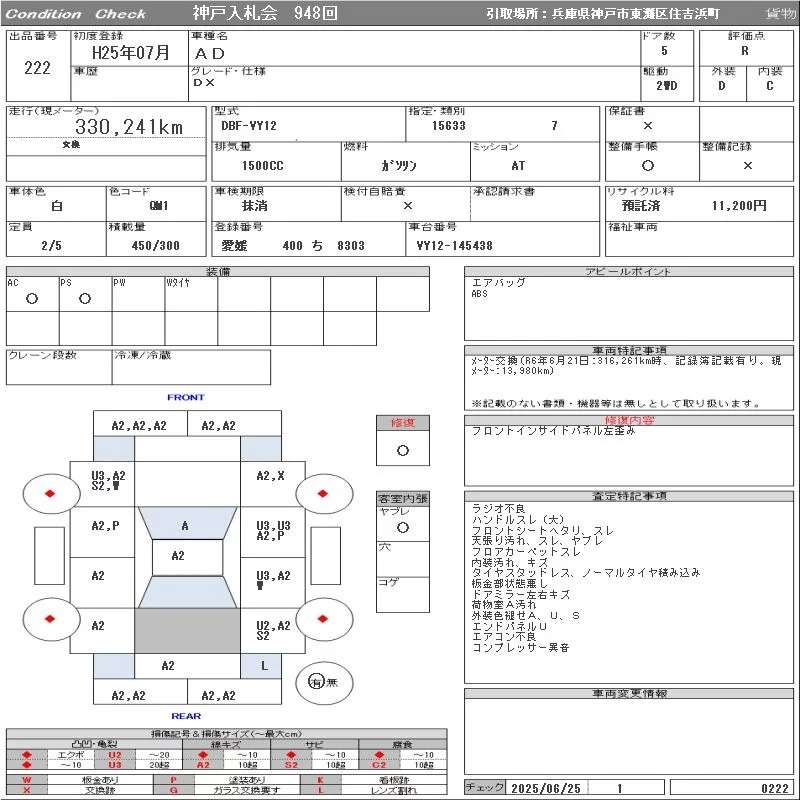This screenshot has width=800, height=800.
Task: Click the red U3 legend label
Action: [115, 765]
